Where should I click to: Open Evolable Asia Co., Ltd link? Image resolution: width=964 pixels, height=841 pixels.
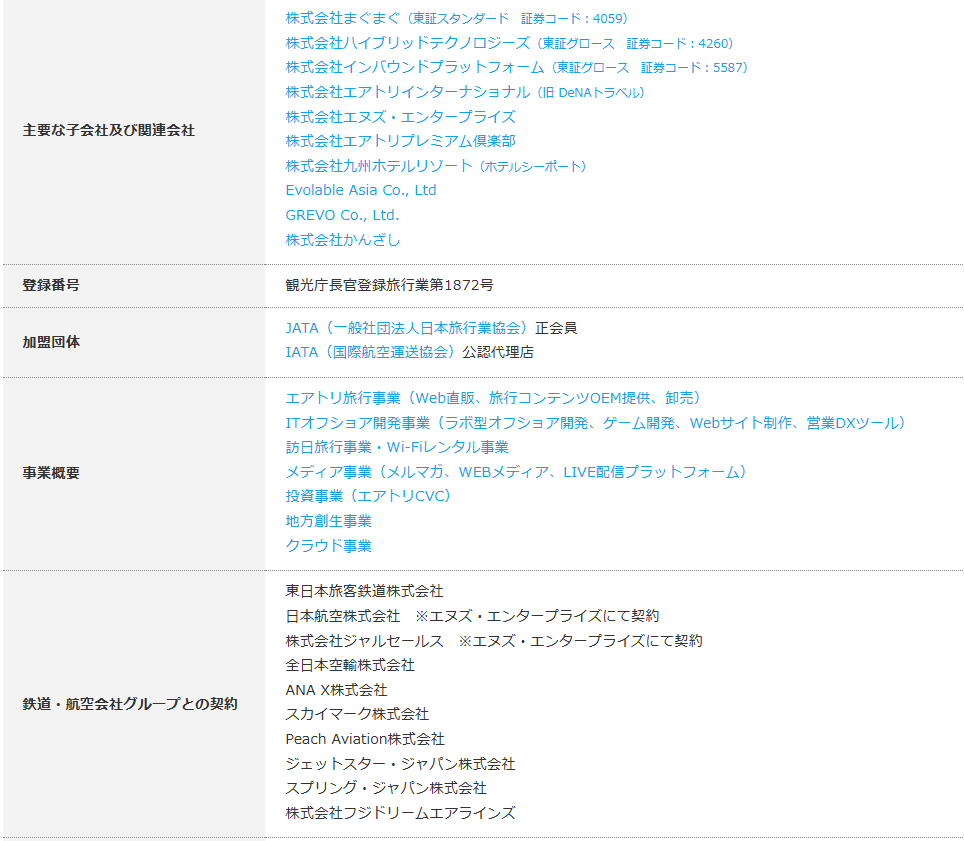point(361,191)
